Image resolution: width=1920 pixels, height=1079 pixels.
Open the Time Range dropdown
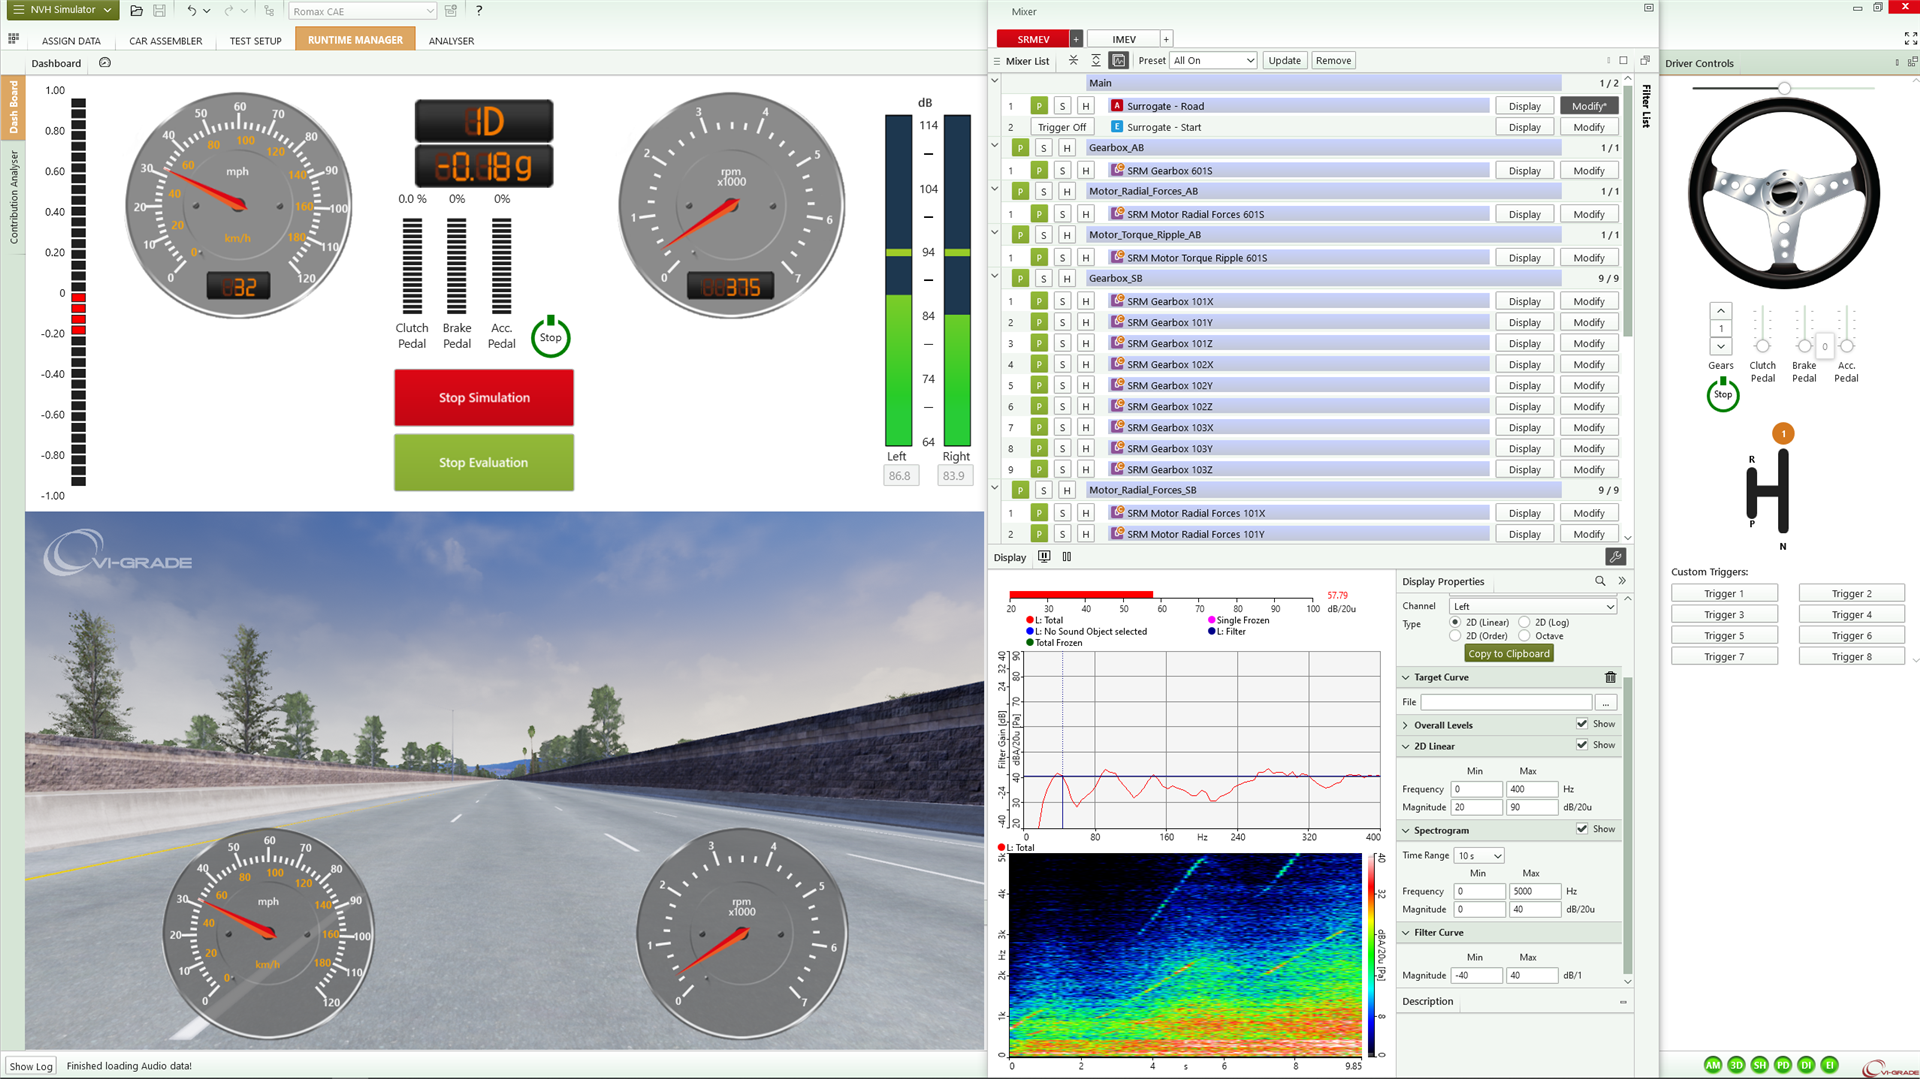1478,855
